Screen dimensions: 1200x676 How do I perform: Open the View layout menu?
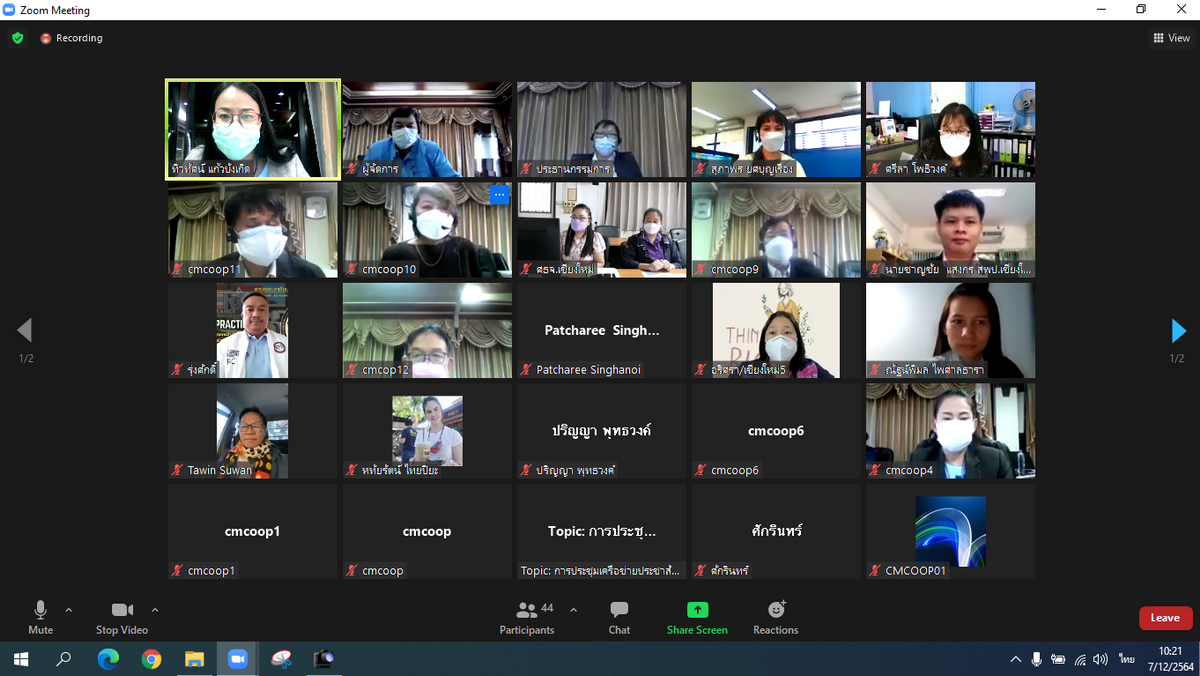tap(1171, 38)
